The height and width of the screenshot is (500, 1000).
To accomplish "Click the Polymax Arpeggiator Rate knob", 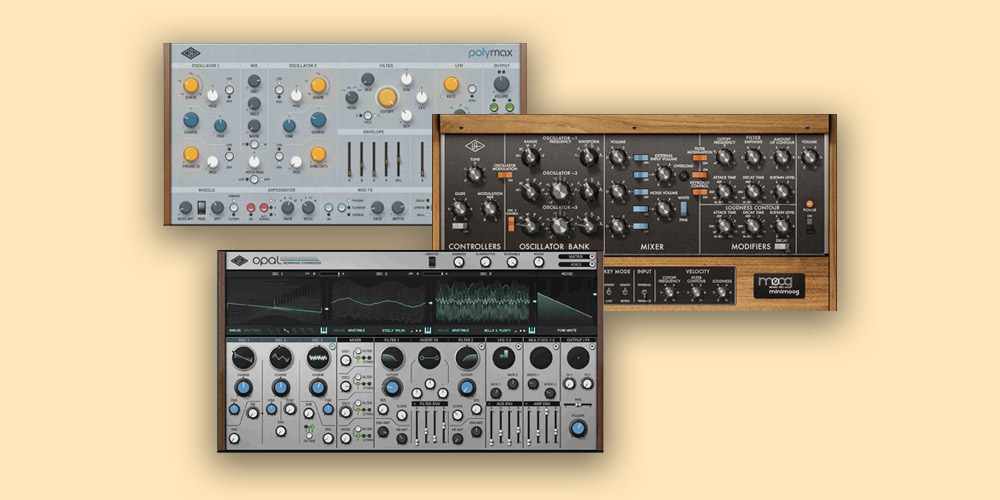I will tap(288, 207).
